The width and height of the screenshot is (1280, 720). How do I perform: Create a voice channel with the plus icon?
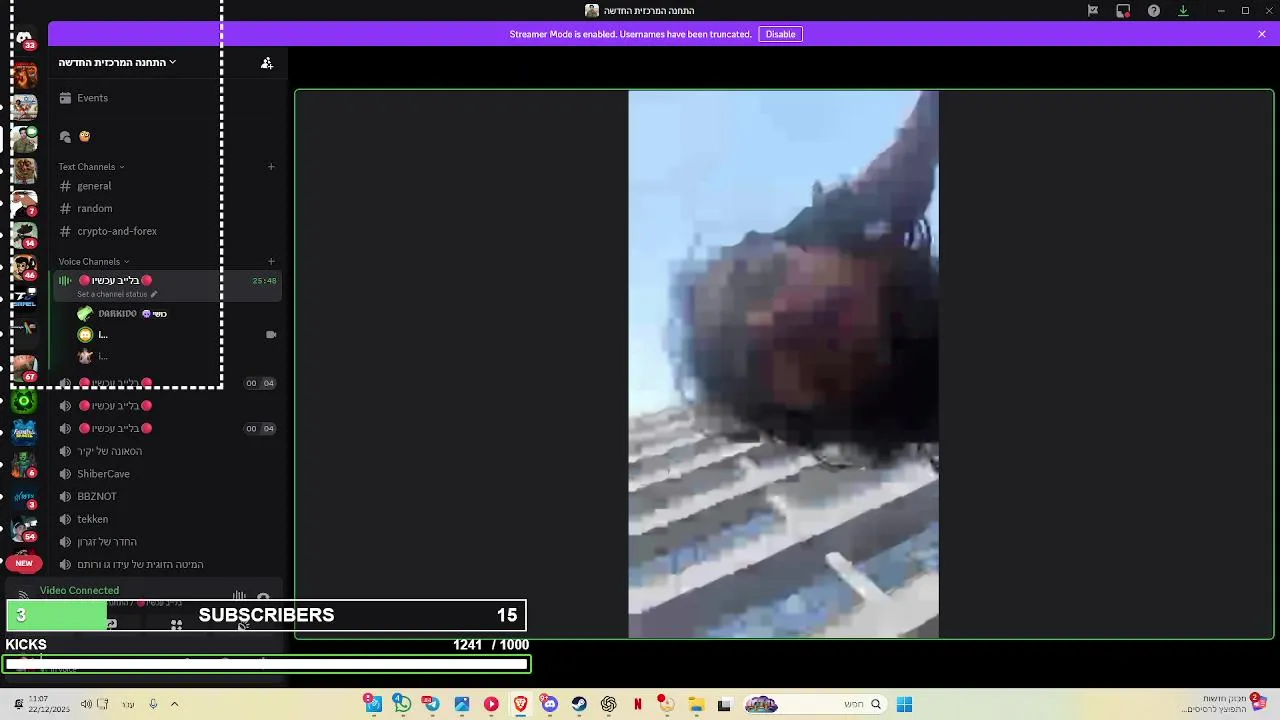271,262
